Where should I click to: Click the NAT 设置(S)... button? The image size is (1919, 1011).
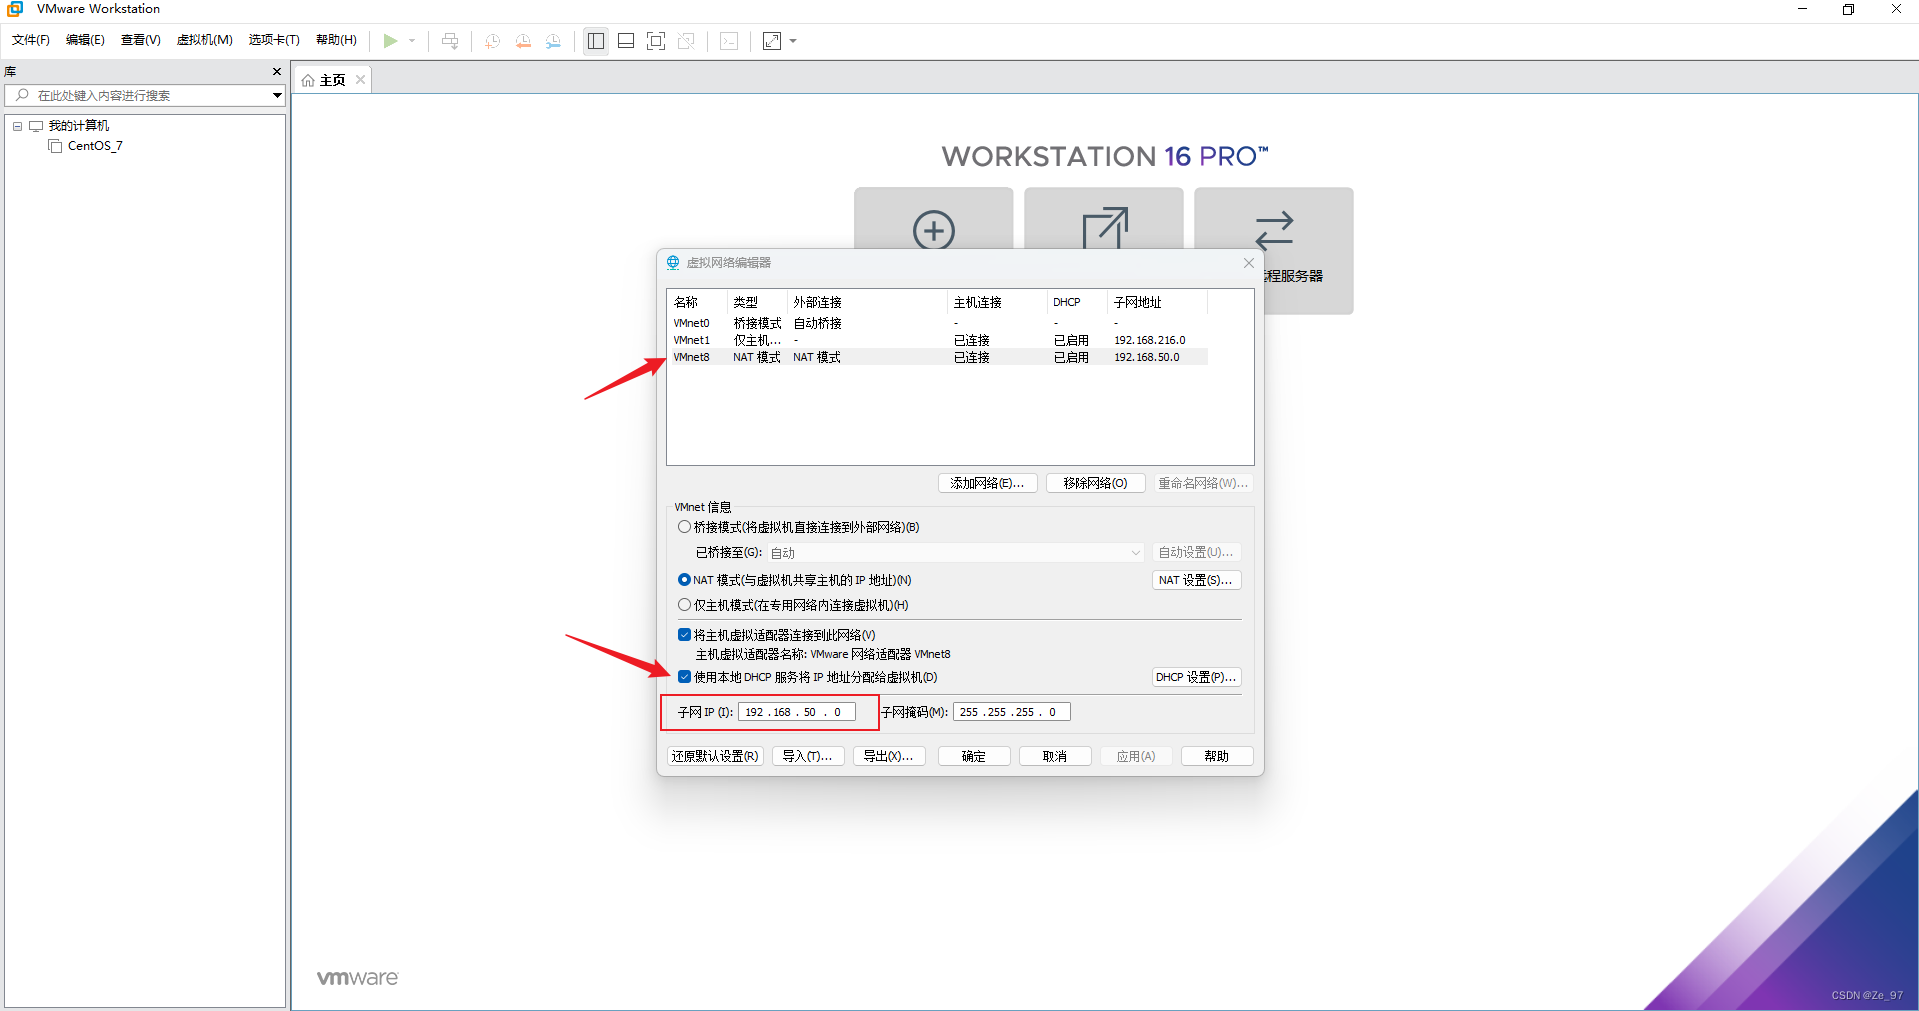tap(1196, 580)
